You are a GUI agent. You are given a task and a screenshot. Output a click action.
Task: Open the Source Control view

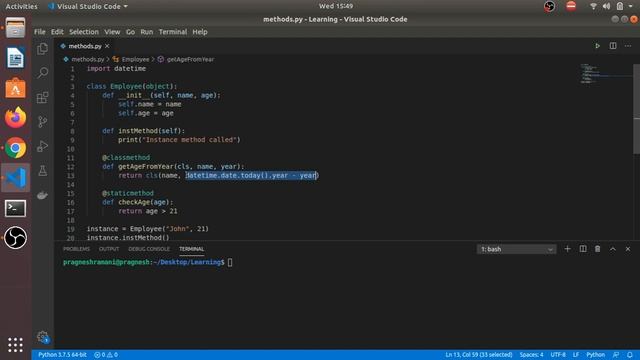42,122
